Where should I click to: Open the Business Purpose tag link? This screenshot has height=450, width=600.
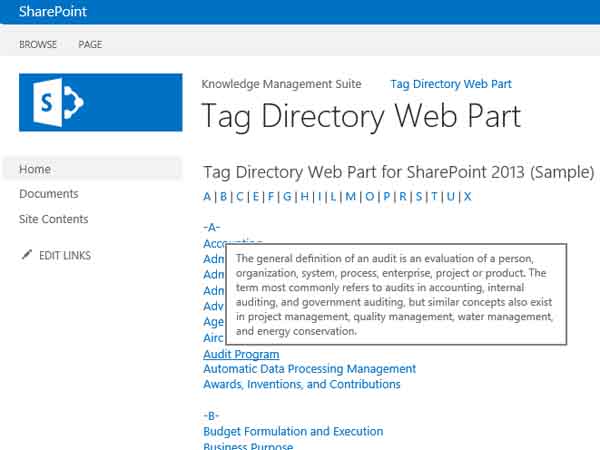[248, 445]
